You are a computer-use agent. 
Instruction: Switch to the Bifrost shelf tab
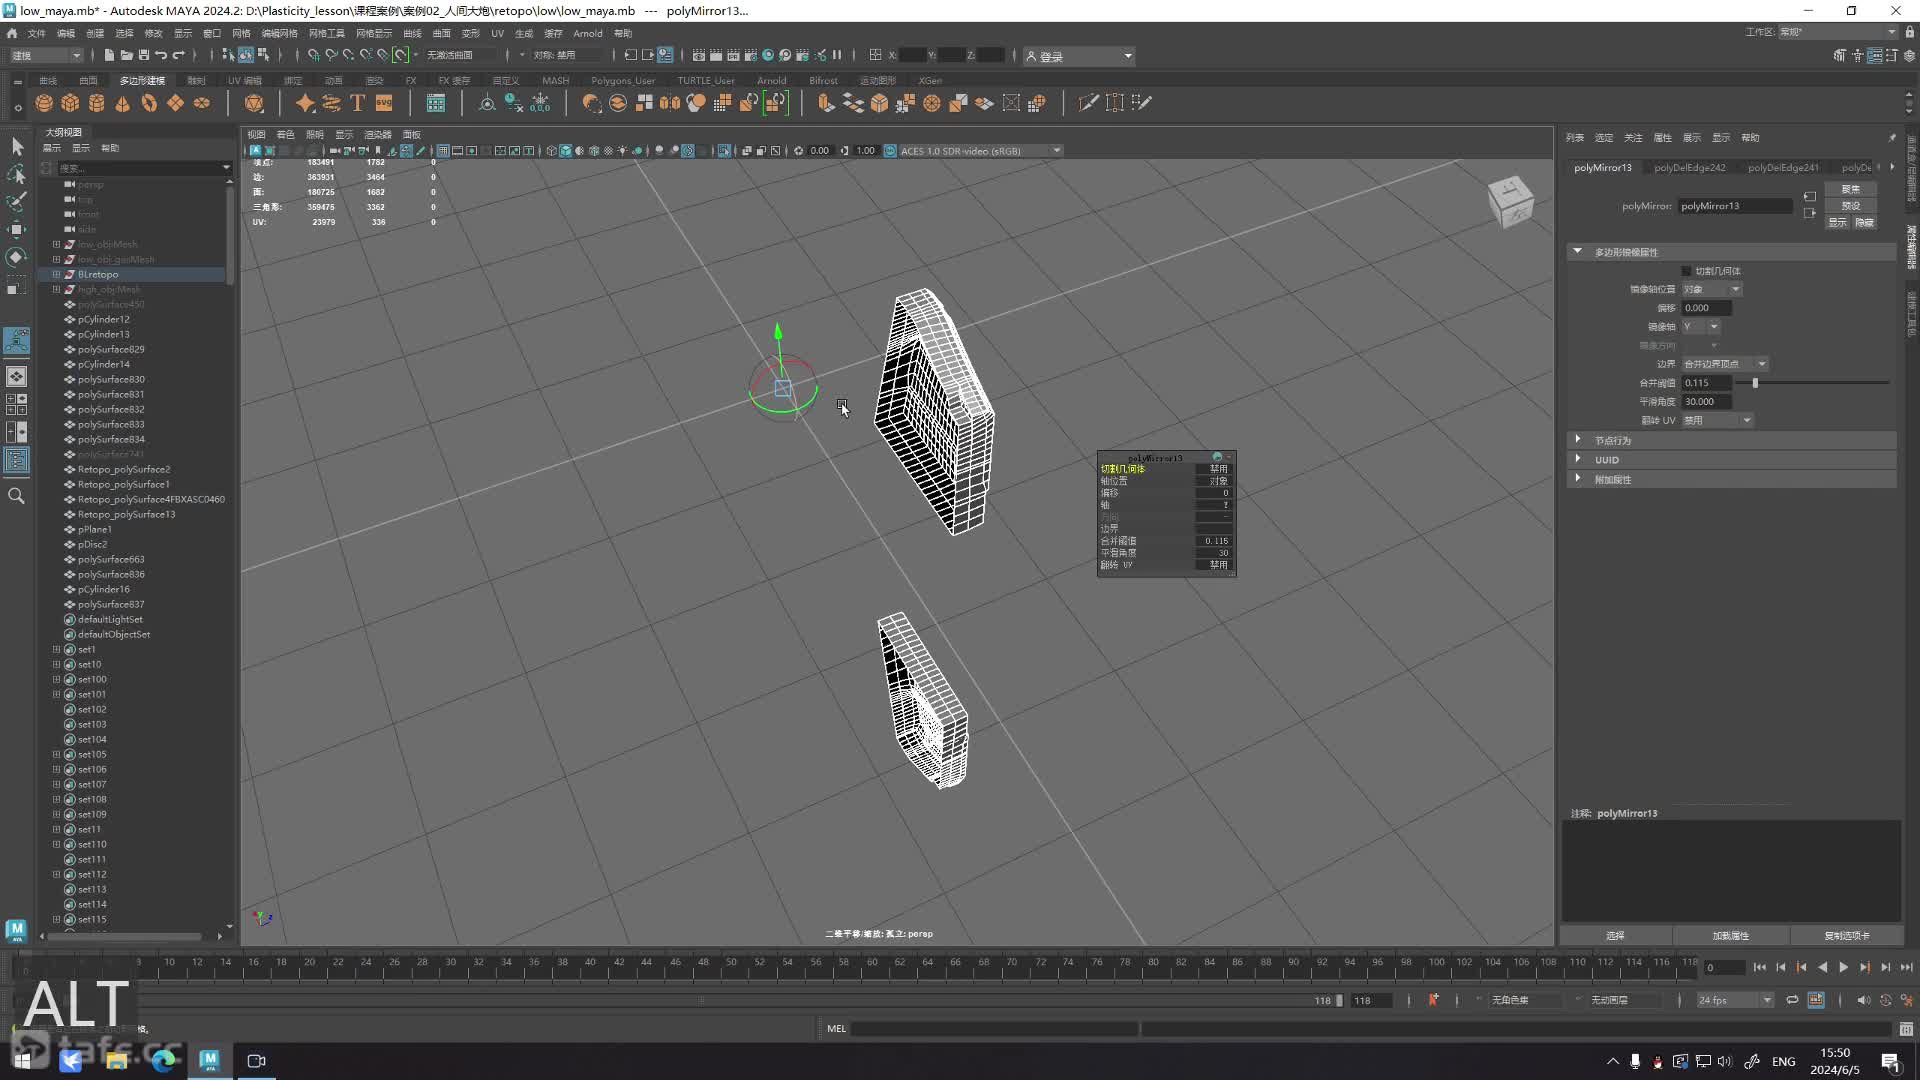(823, 81)
